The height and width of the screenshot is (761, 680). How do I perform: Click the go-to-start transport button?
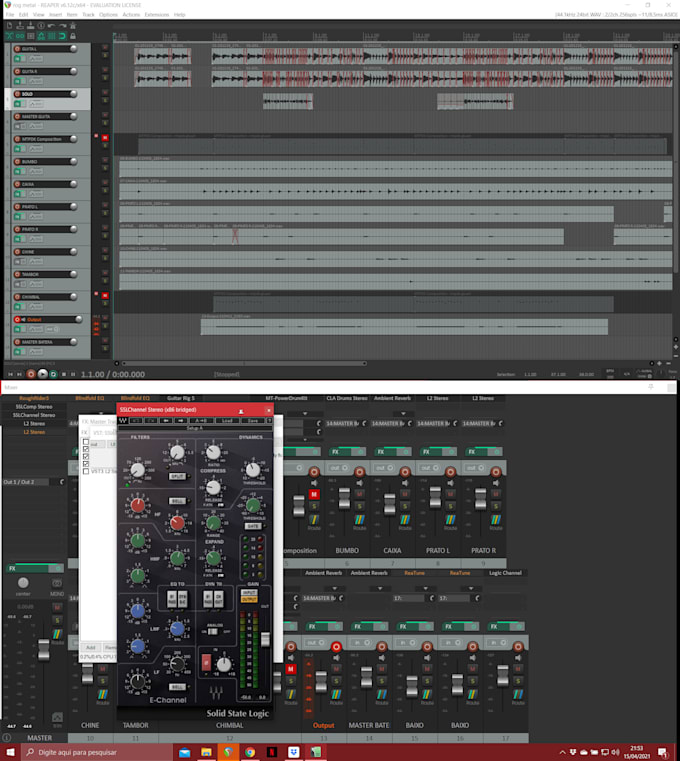tap(10, 374)
